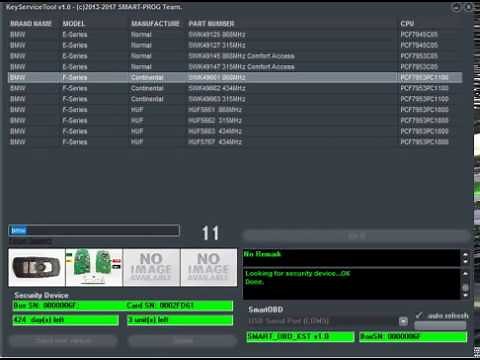480x360 pixels.
Task: Select the HUF5662 315MHz row
Action: [x=235, y=120]
